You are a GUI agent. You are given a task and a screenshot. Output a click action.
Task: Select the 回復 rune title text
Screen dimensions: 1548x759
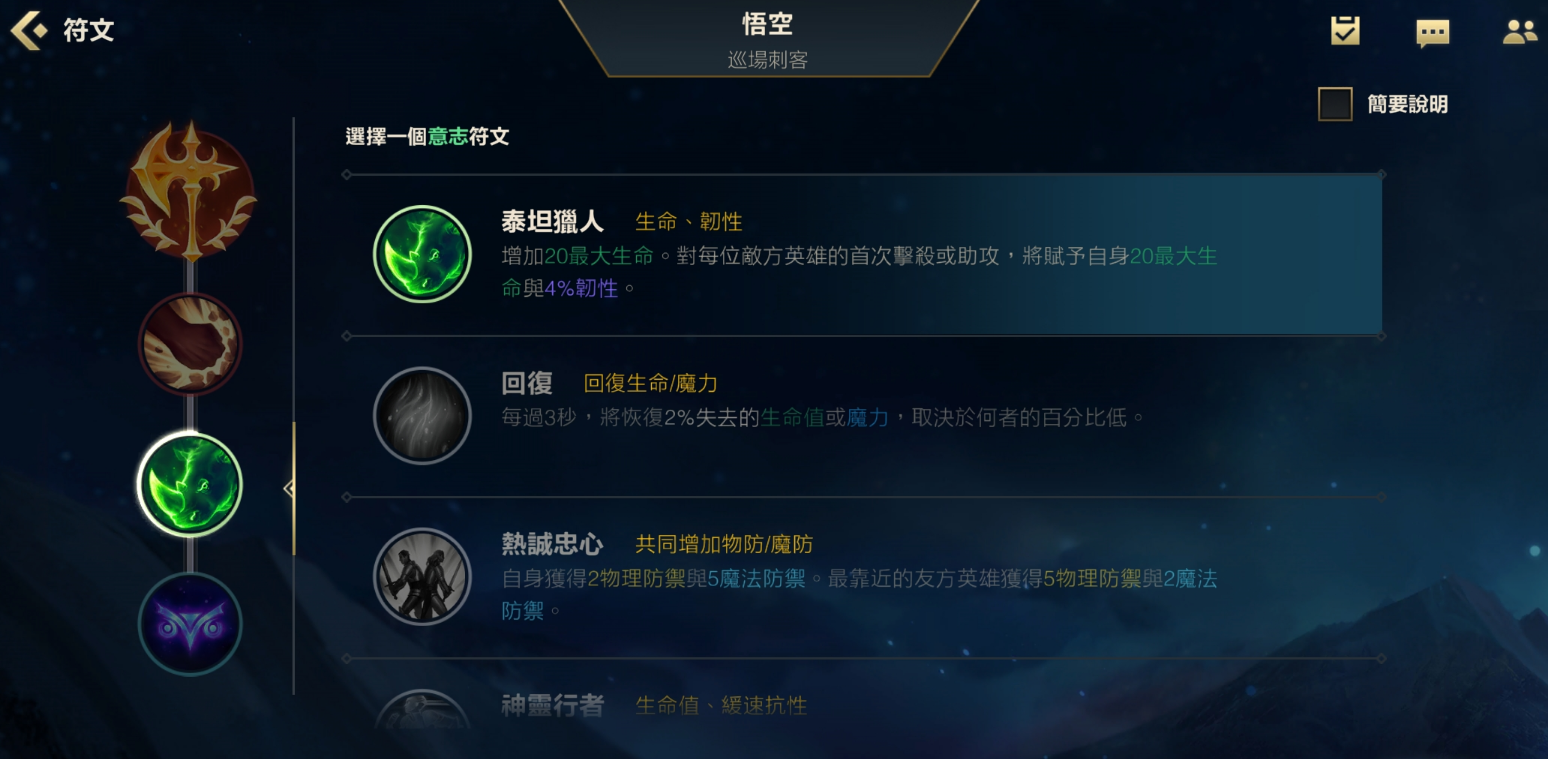[527, 383]
